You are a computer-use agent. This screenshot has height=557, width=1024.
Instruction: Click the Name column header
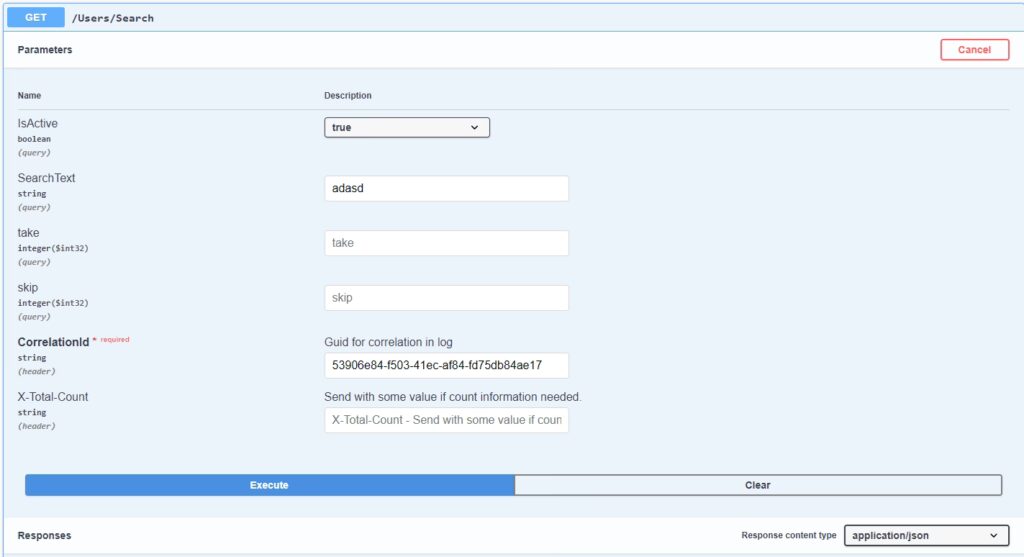click(30, 96)
